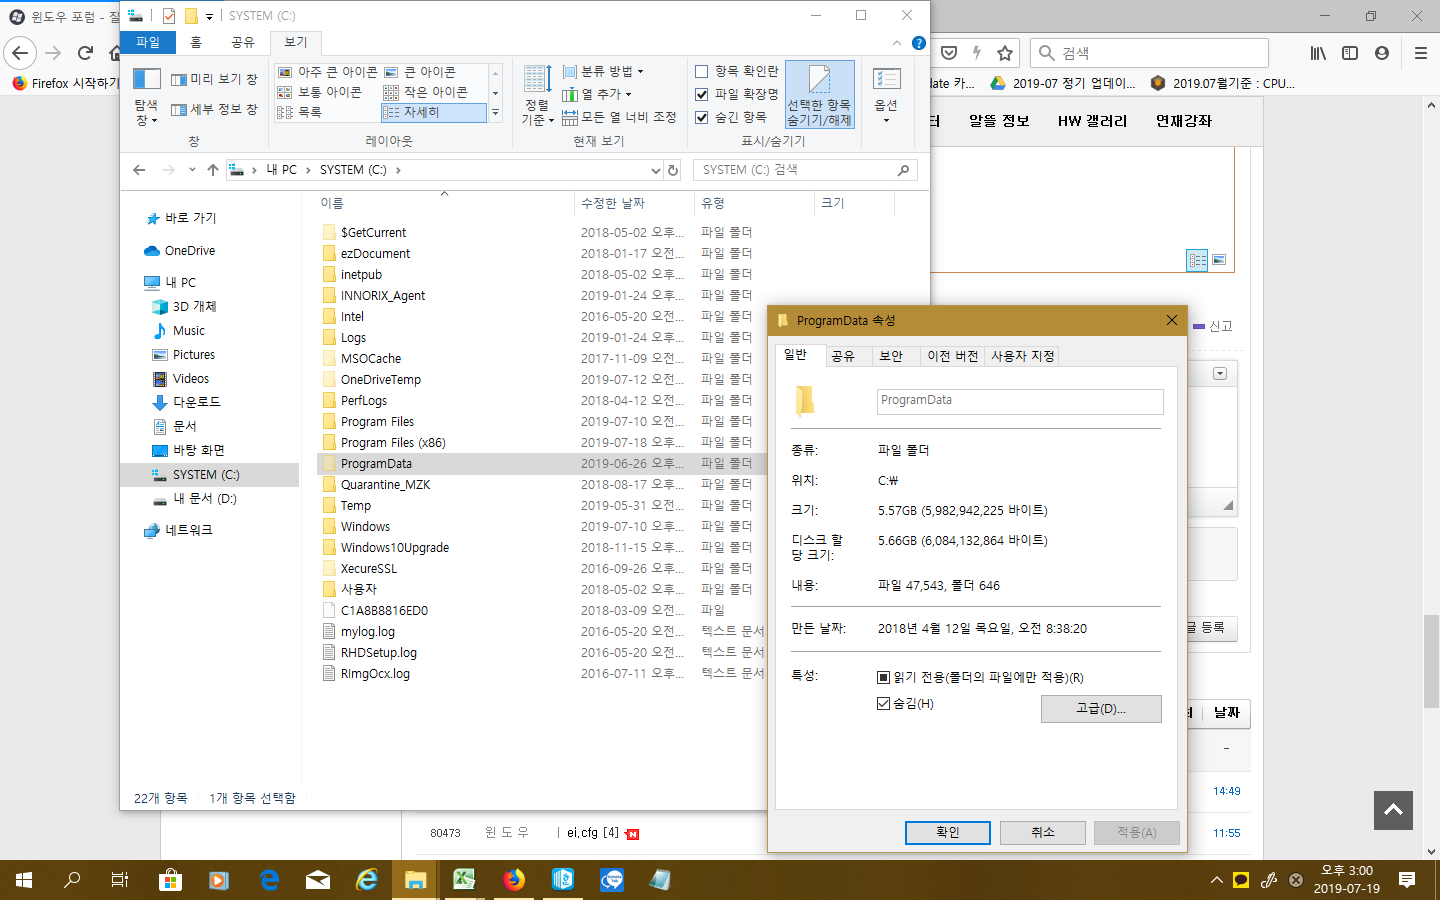This screenshot has width=1440, height=900.
Task: Toggle the 세부 정보 창 details pane
Action: pos(214,109)
